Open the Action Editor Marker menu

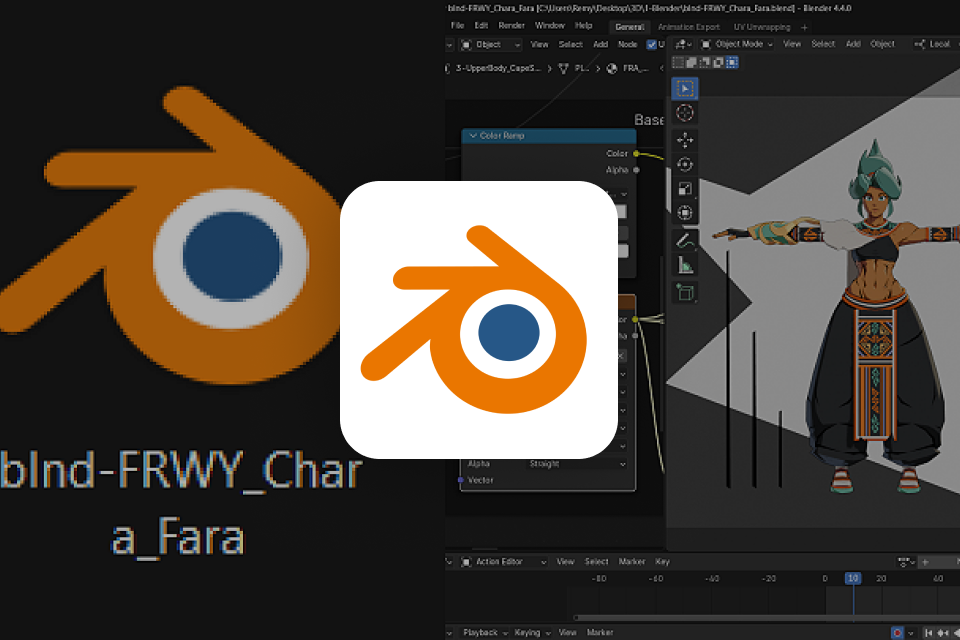point(632,562)
